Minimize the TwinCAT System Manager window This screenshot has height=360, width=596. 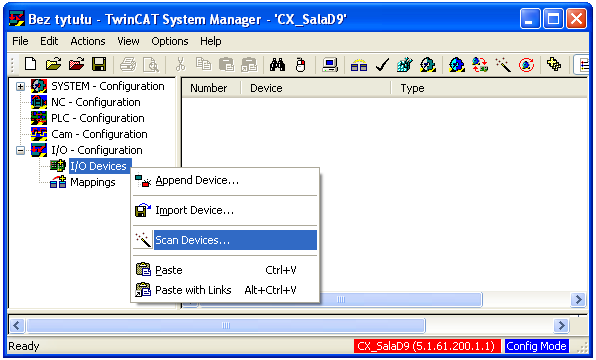530,19
